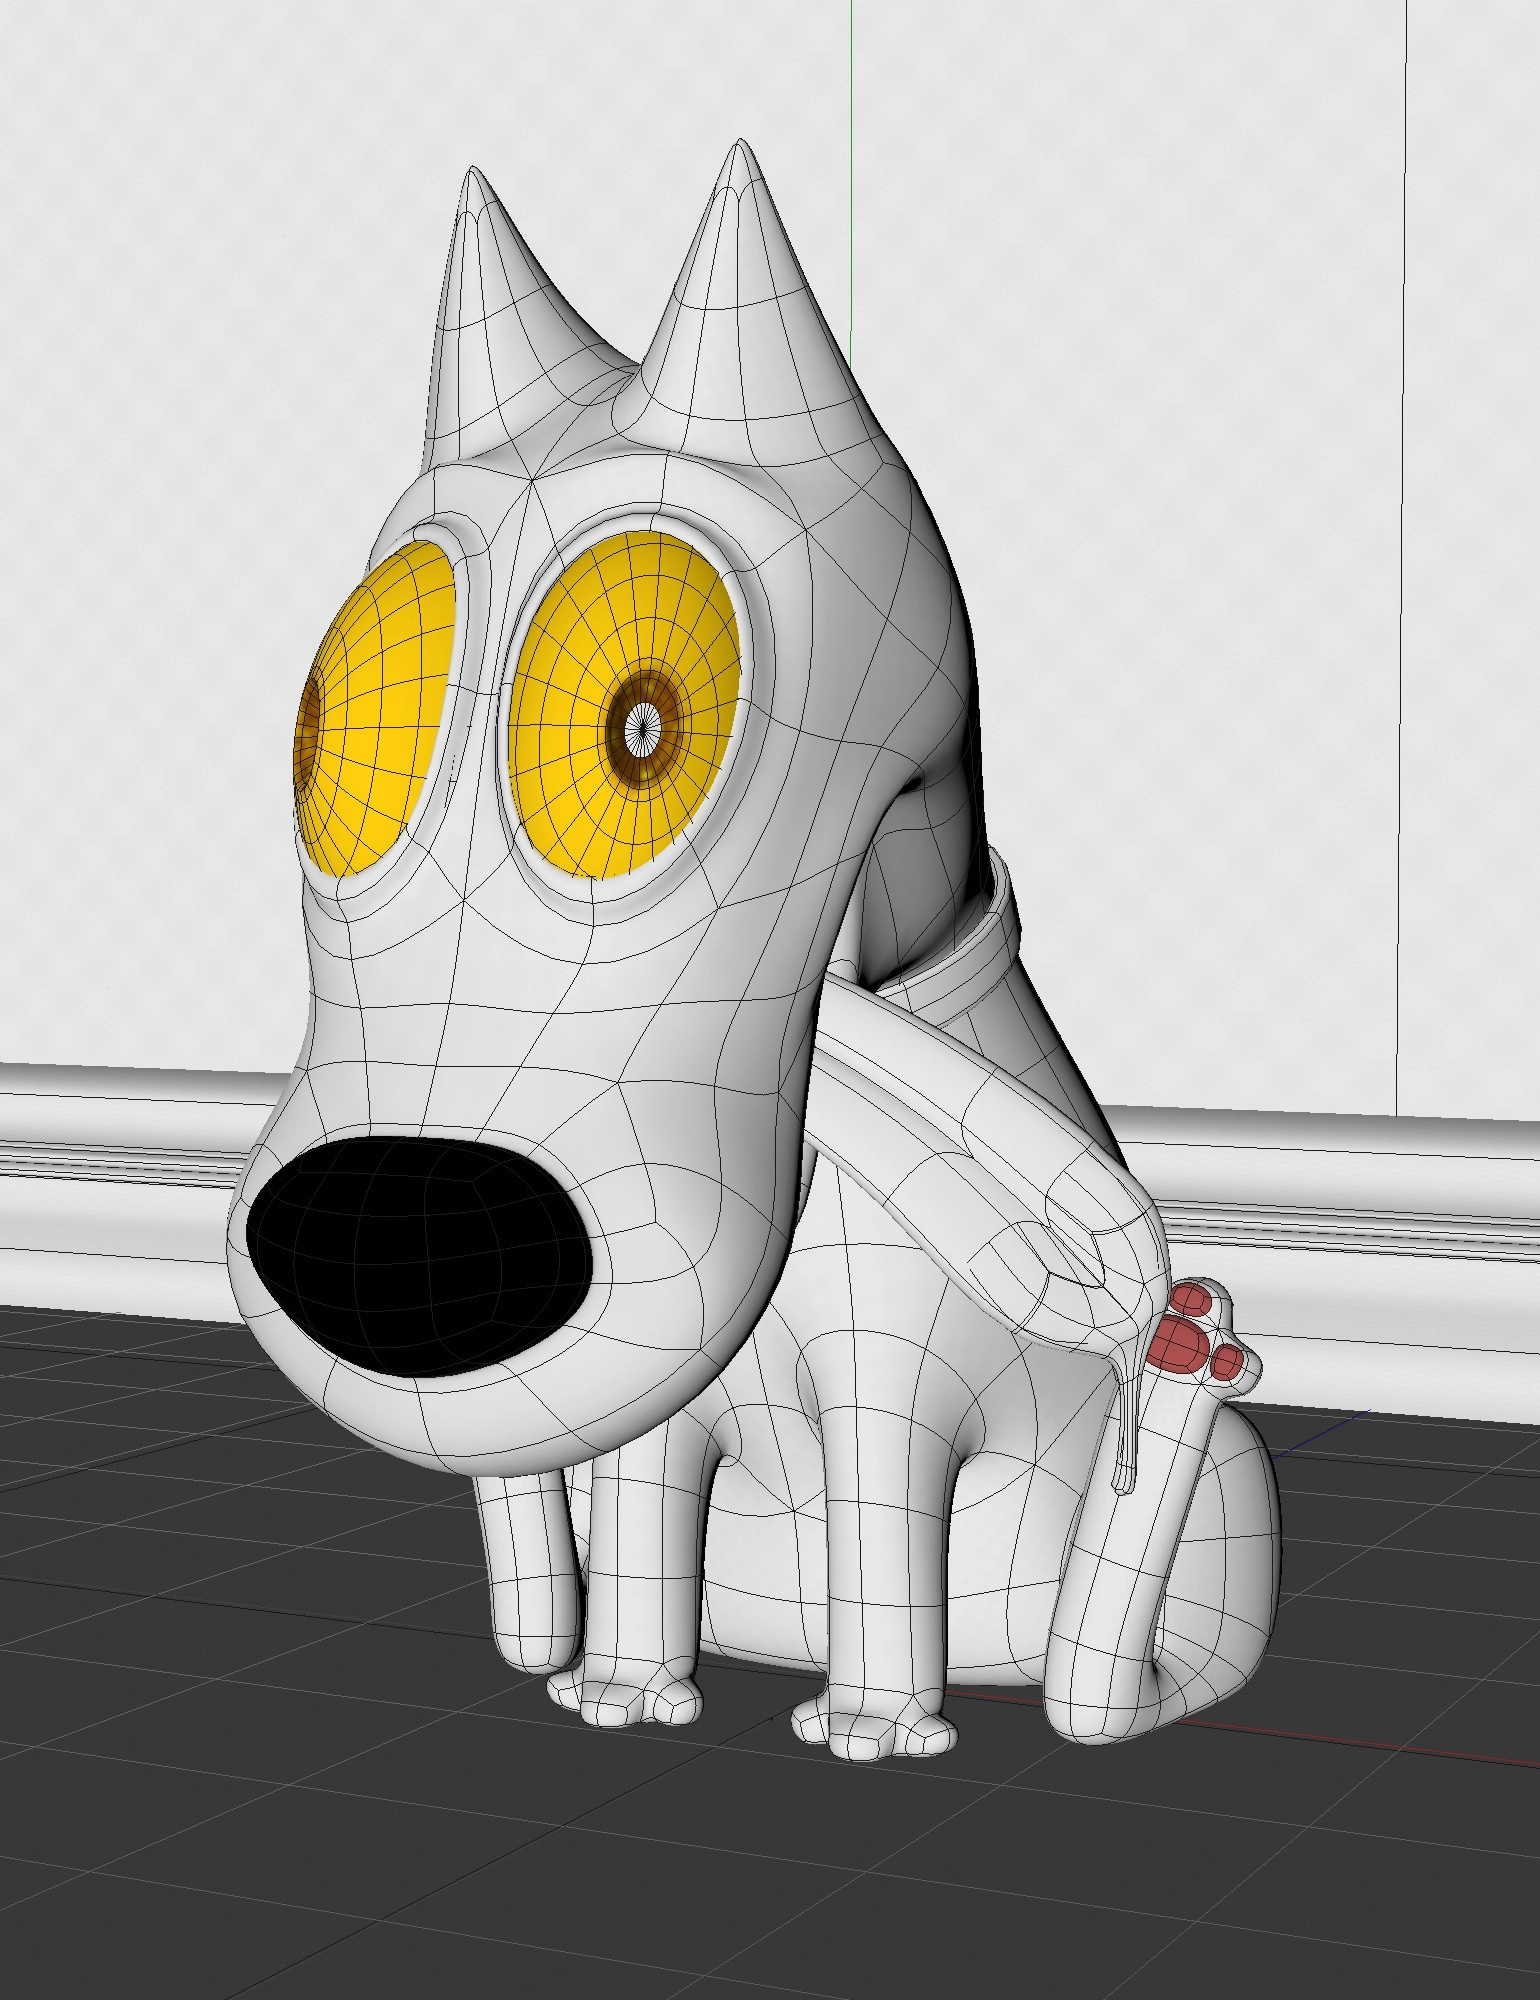Click the largest red paw pad
Image resolution: width=1540 pixels, height=2000 pixels.
(x=1180, y=1343)
